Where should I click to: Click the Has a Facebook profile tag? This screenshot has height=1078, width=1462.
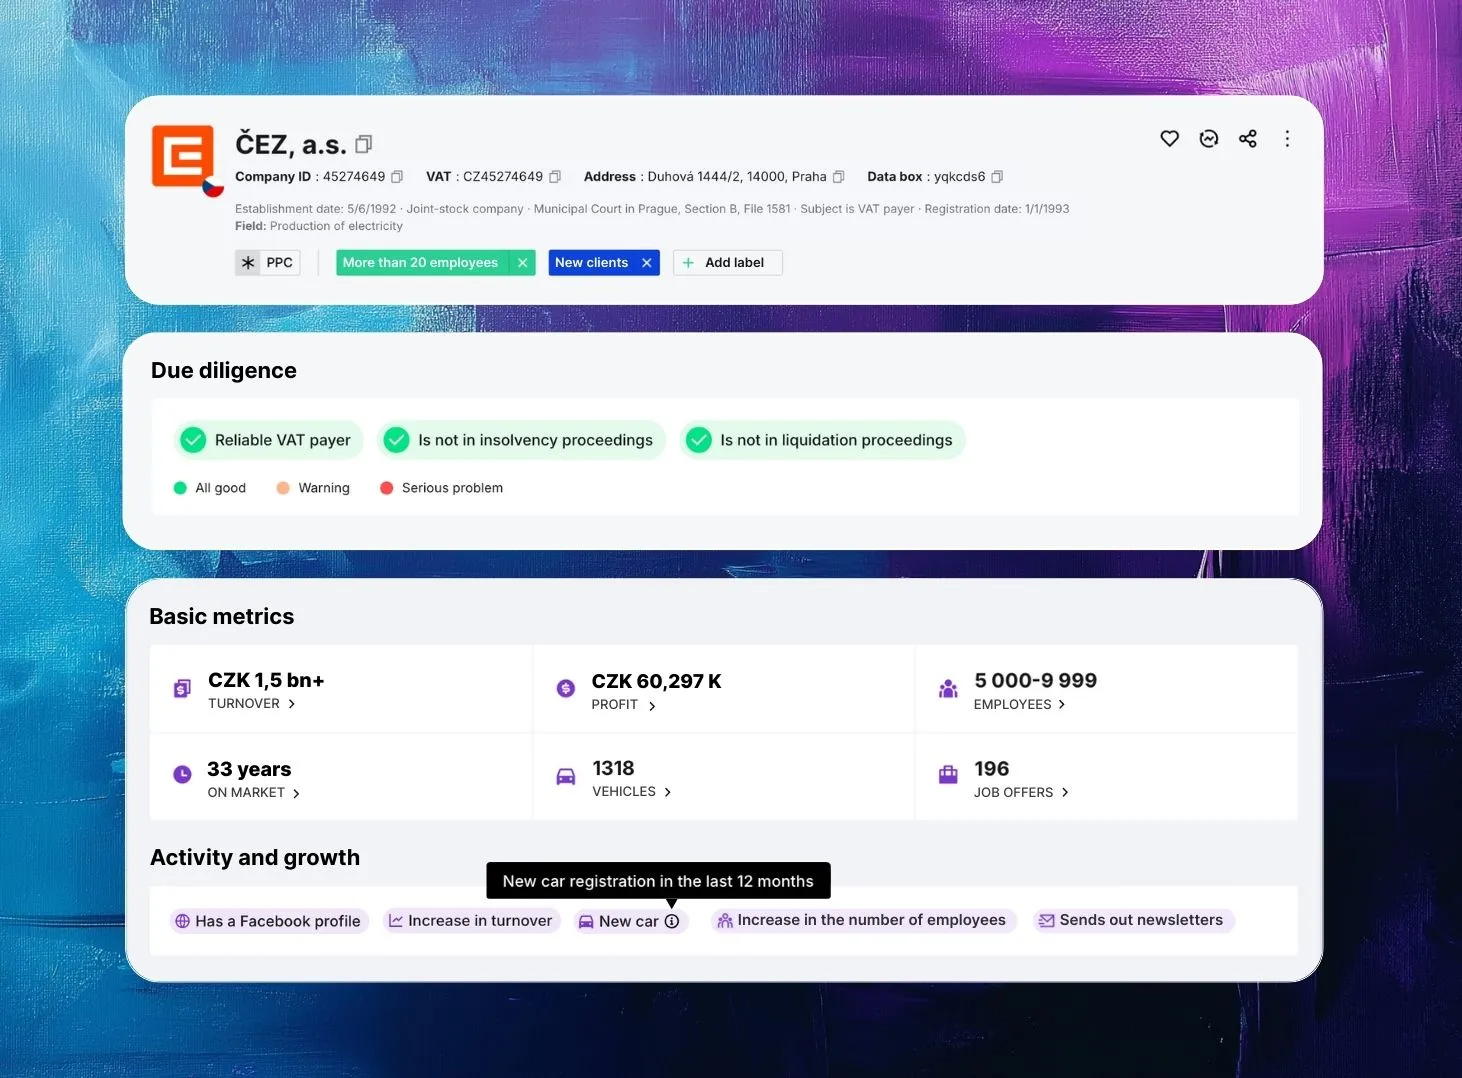(x=270, y=921)
